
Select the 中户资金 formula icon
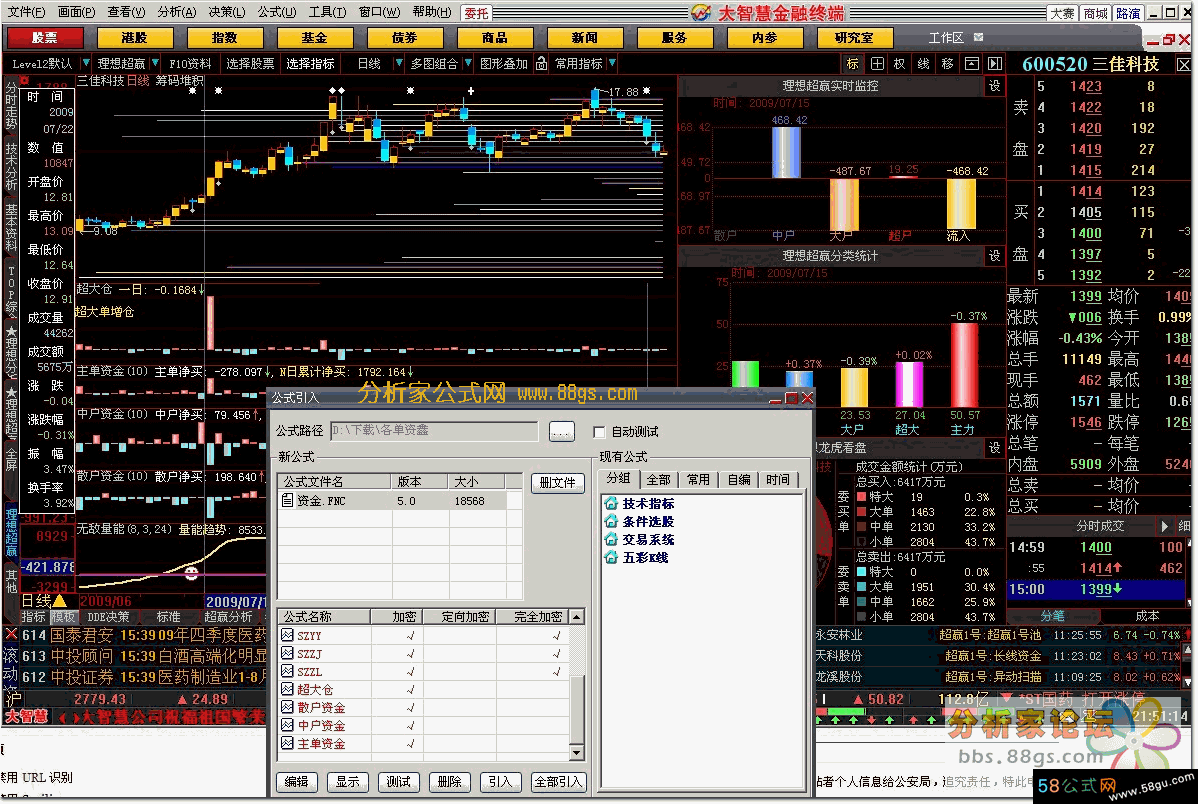click(x=287, y=725)
